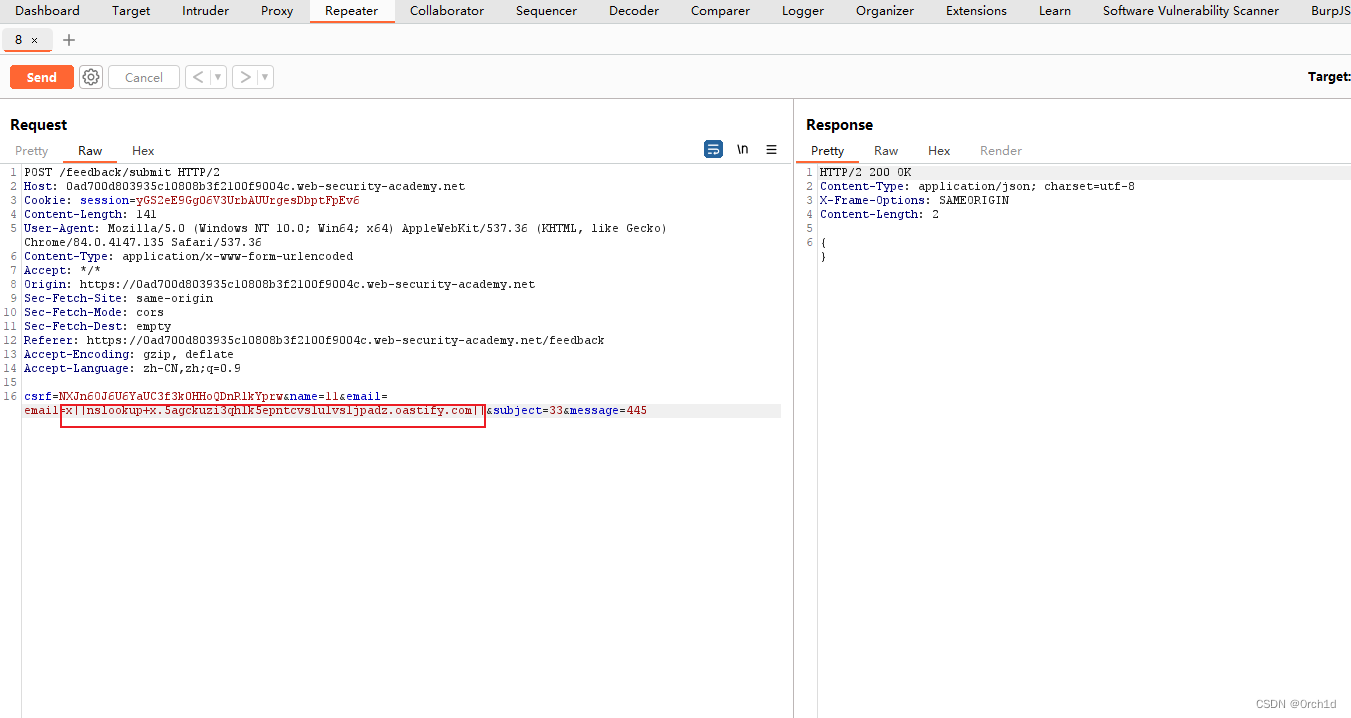Open Software Vulnerability Scanner tab
1351x718 pixels.
(x=1191, y=11)
